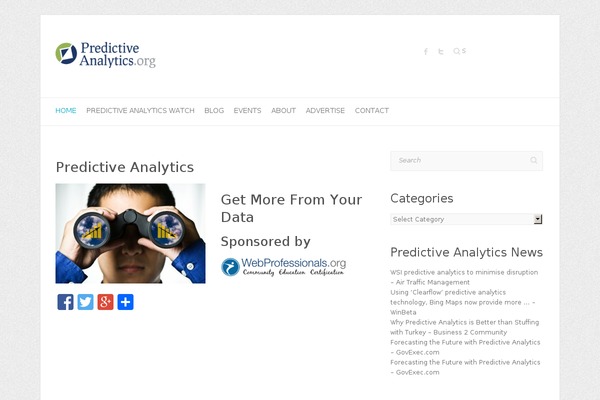Open Predictive Analytics Watch menu item
This screenshot has width=600, height=400.
click(140, 111)
